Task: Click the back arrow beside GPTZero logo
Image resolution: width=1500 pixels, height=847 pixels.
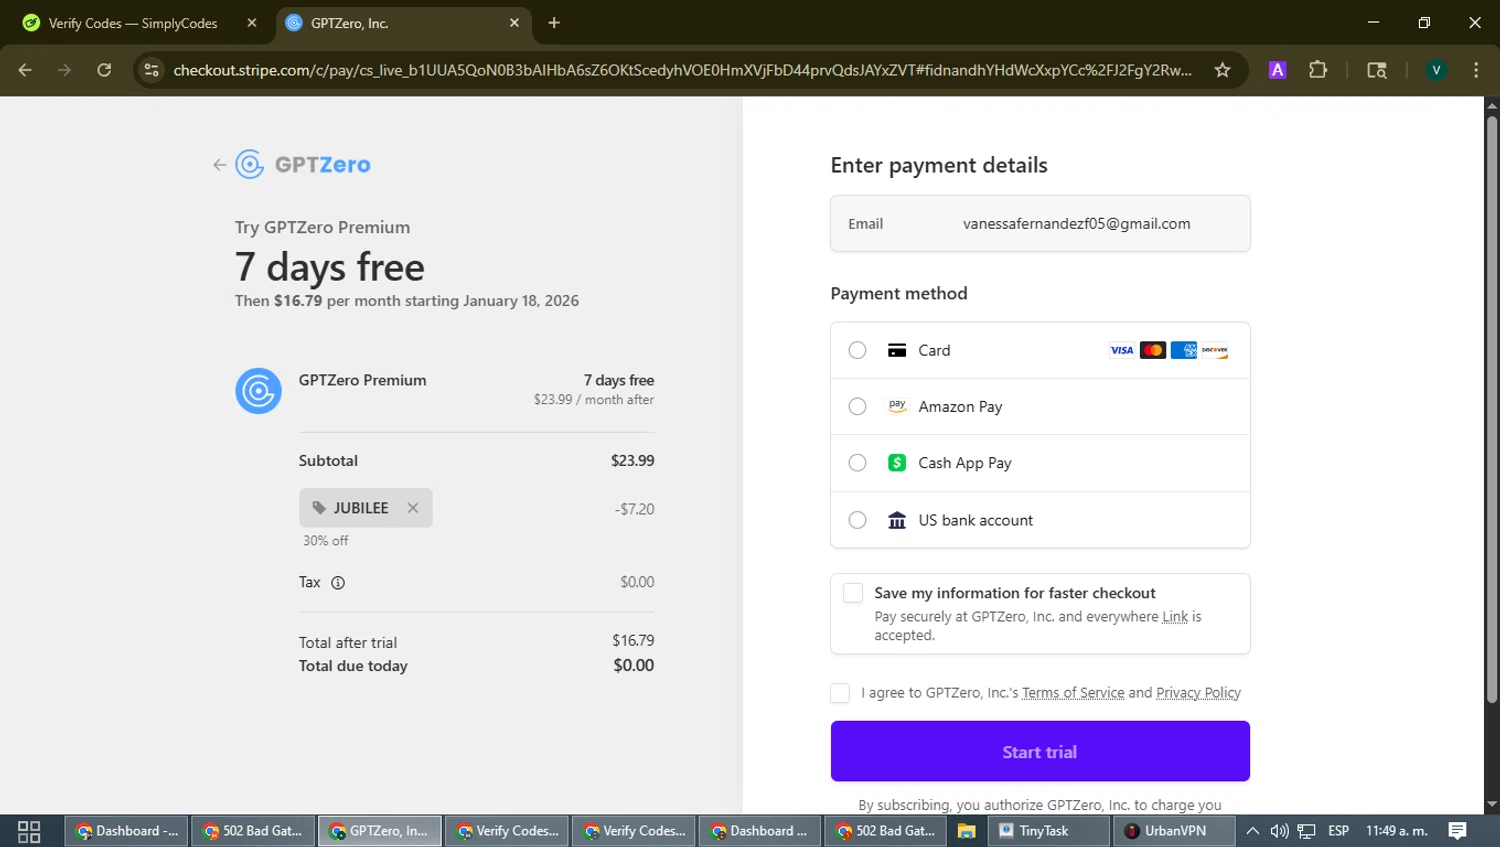Action: pos(219,165)
